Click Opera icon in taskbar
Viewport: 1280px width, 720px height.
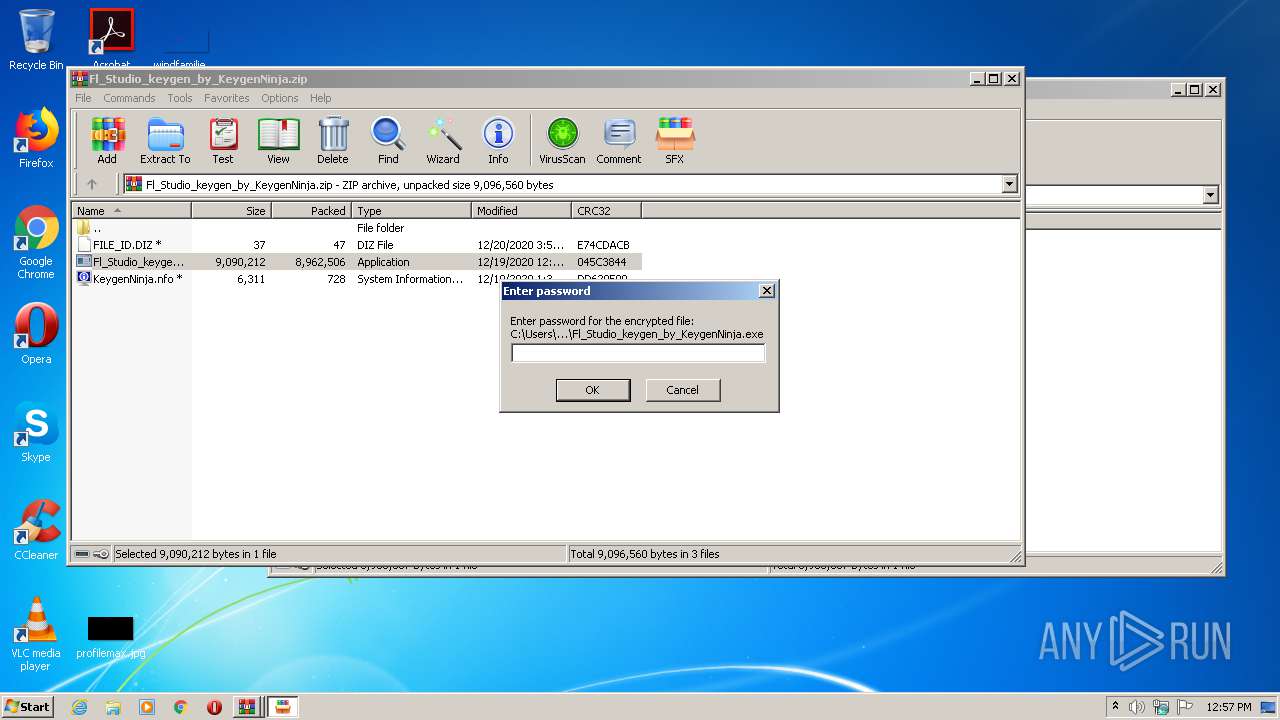[x=214, y=707]
